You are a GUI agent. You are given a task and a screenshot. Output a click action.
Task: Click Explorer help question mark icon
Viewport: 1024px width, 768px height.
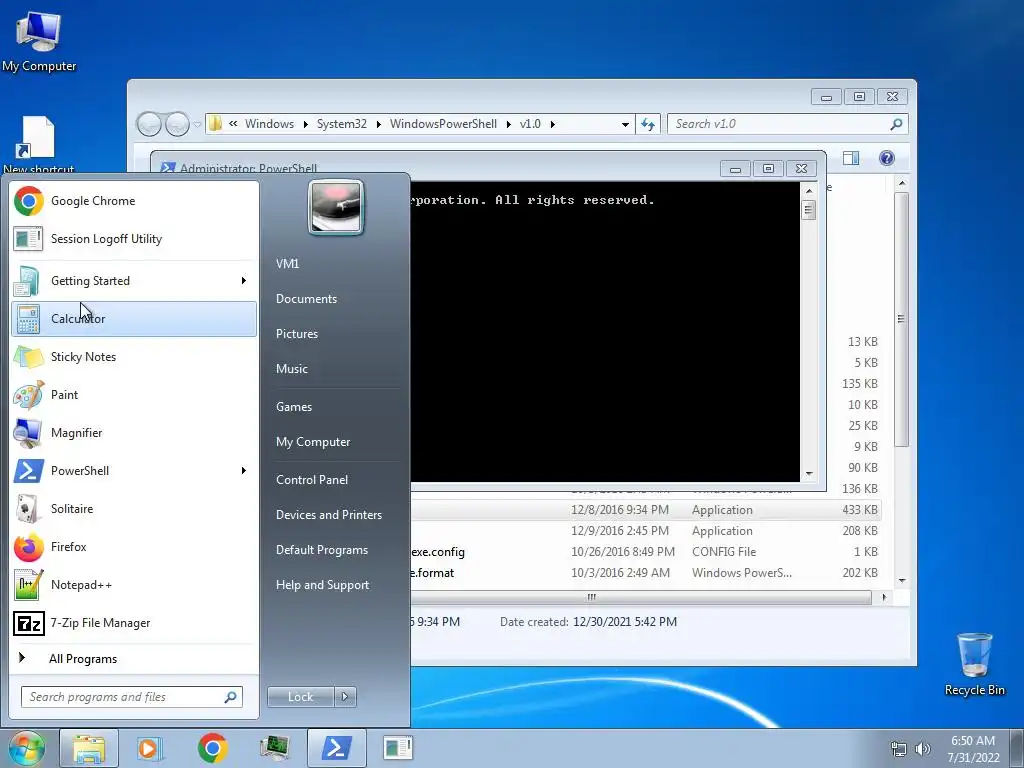pos(887,158)
